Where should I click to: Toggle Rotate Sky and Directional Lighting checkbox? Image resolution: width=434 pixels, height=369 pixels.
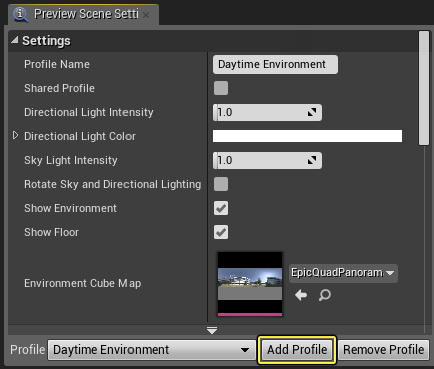pyautogui.click(x=221, y=184)
